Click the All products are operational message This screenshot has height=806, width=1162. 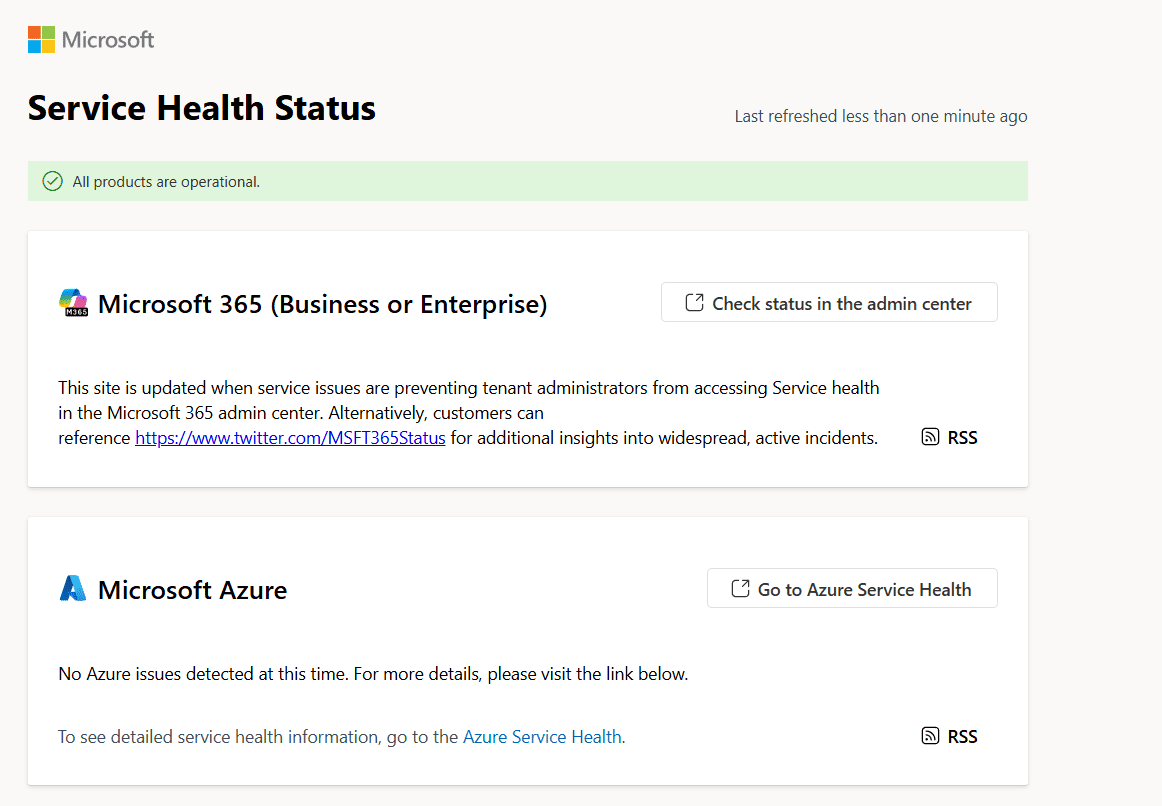click(166, 182)
